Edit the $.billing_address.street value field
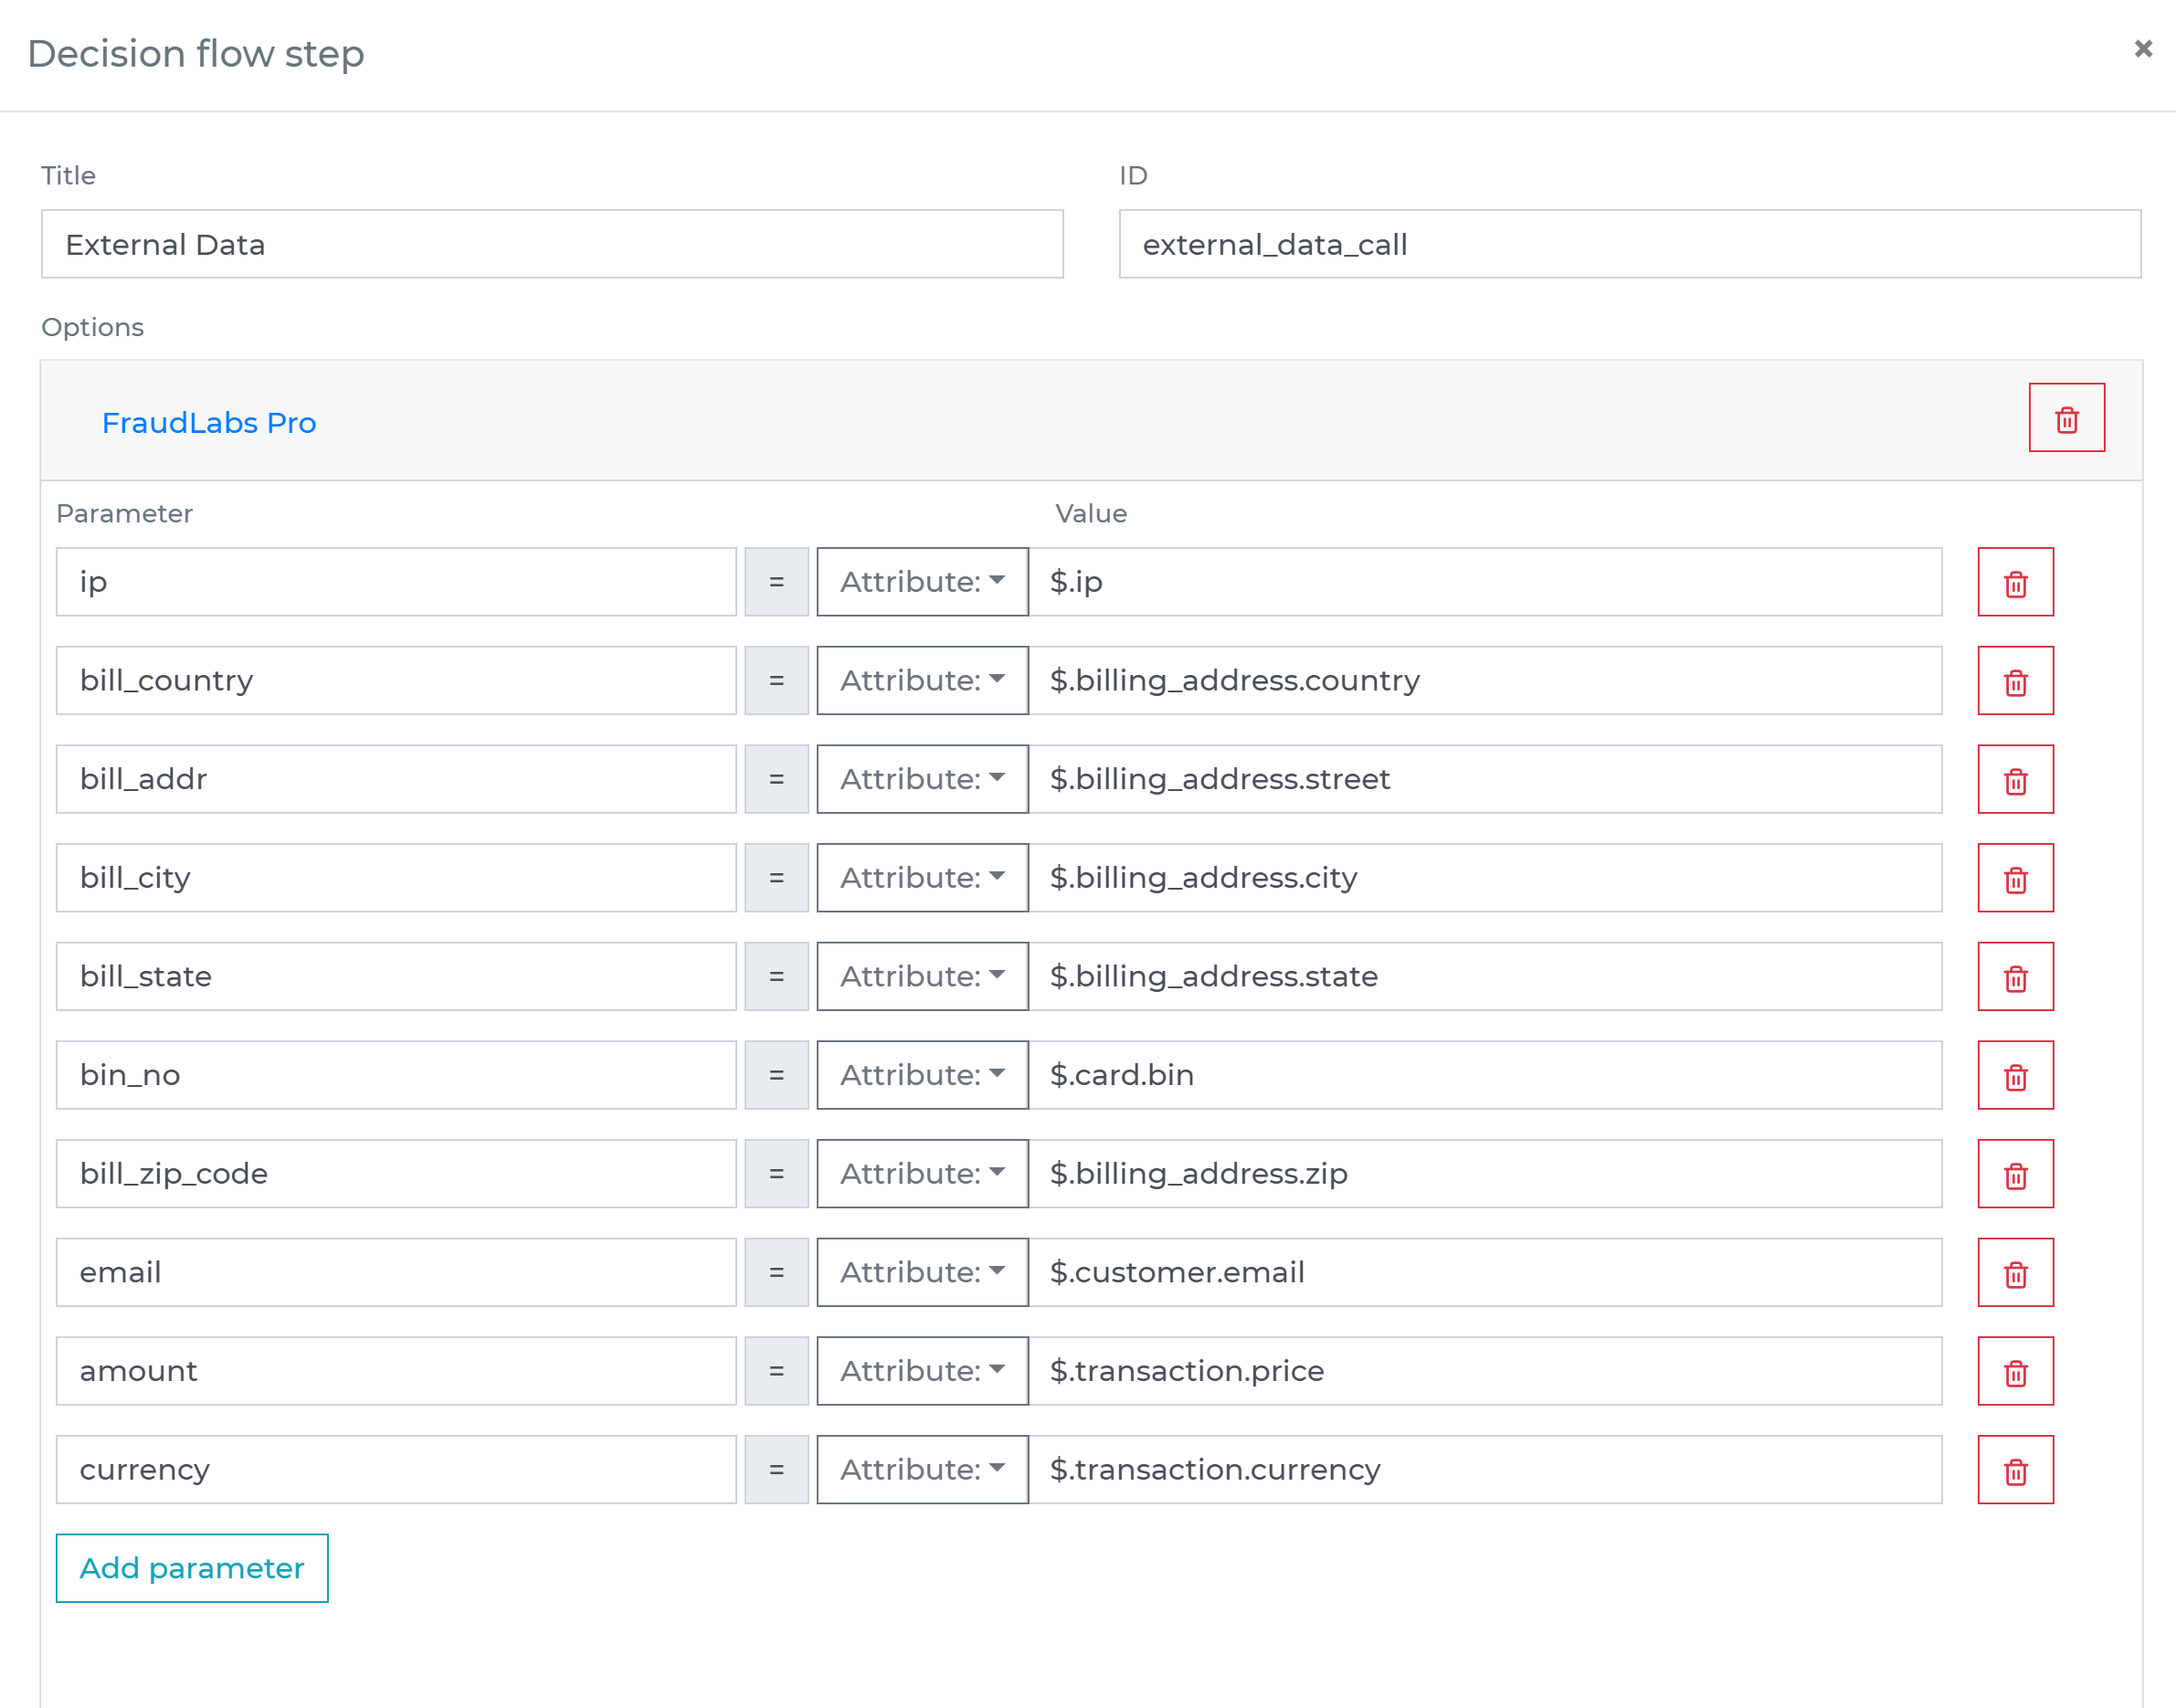The height and width of the screenshot is (1708, 2176). 1485,779
